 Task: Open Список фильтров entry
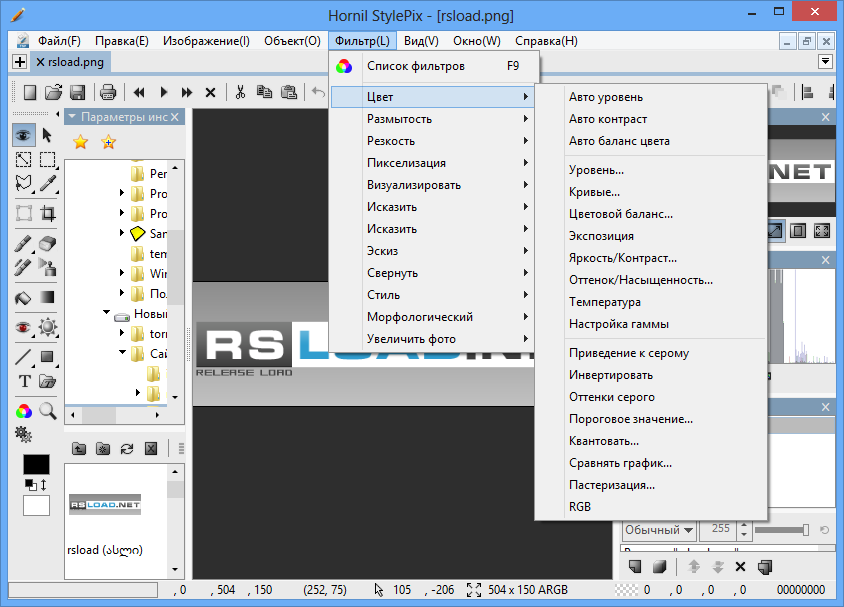[416, 66]
